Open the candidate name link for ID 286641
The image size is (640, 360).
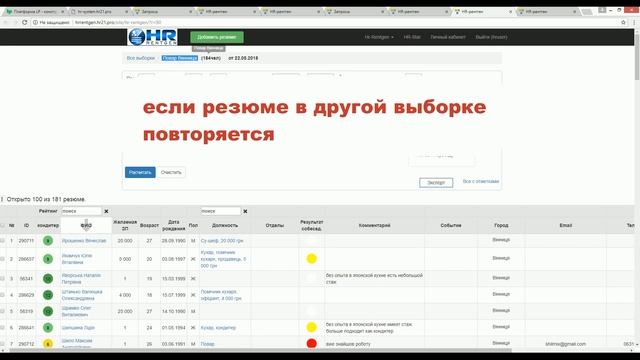click(x=78, y=328)
